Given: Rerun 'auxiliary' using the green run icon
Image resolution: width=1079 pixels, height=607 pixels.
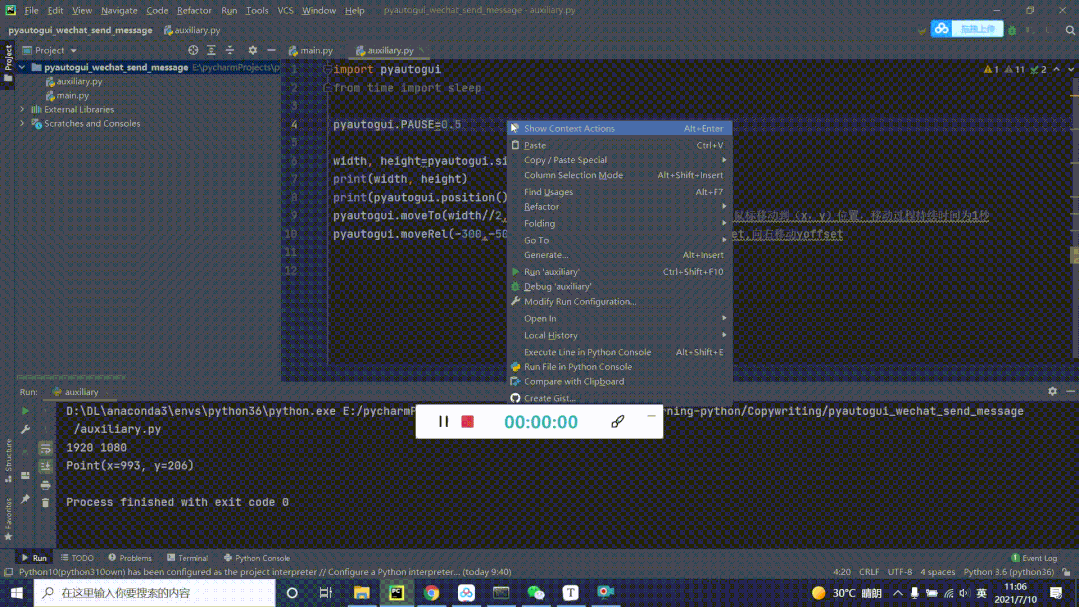Looking at the screenshot, I should 25,409.
